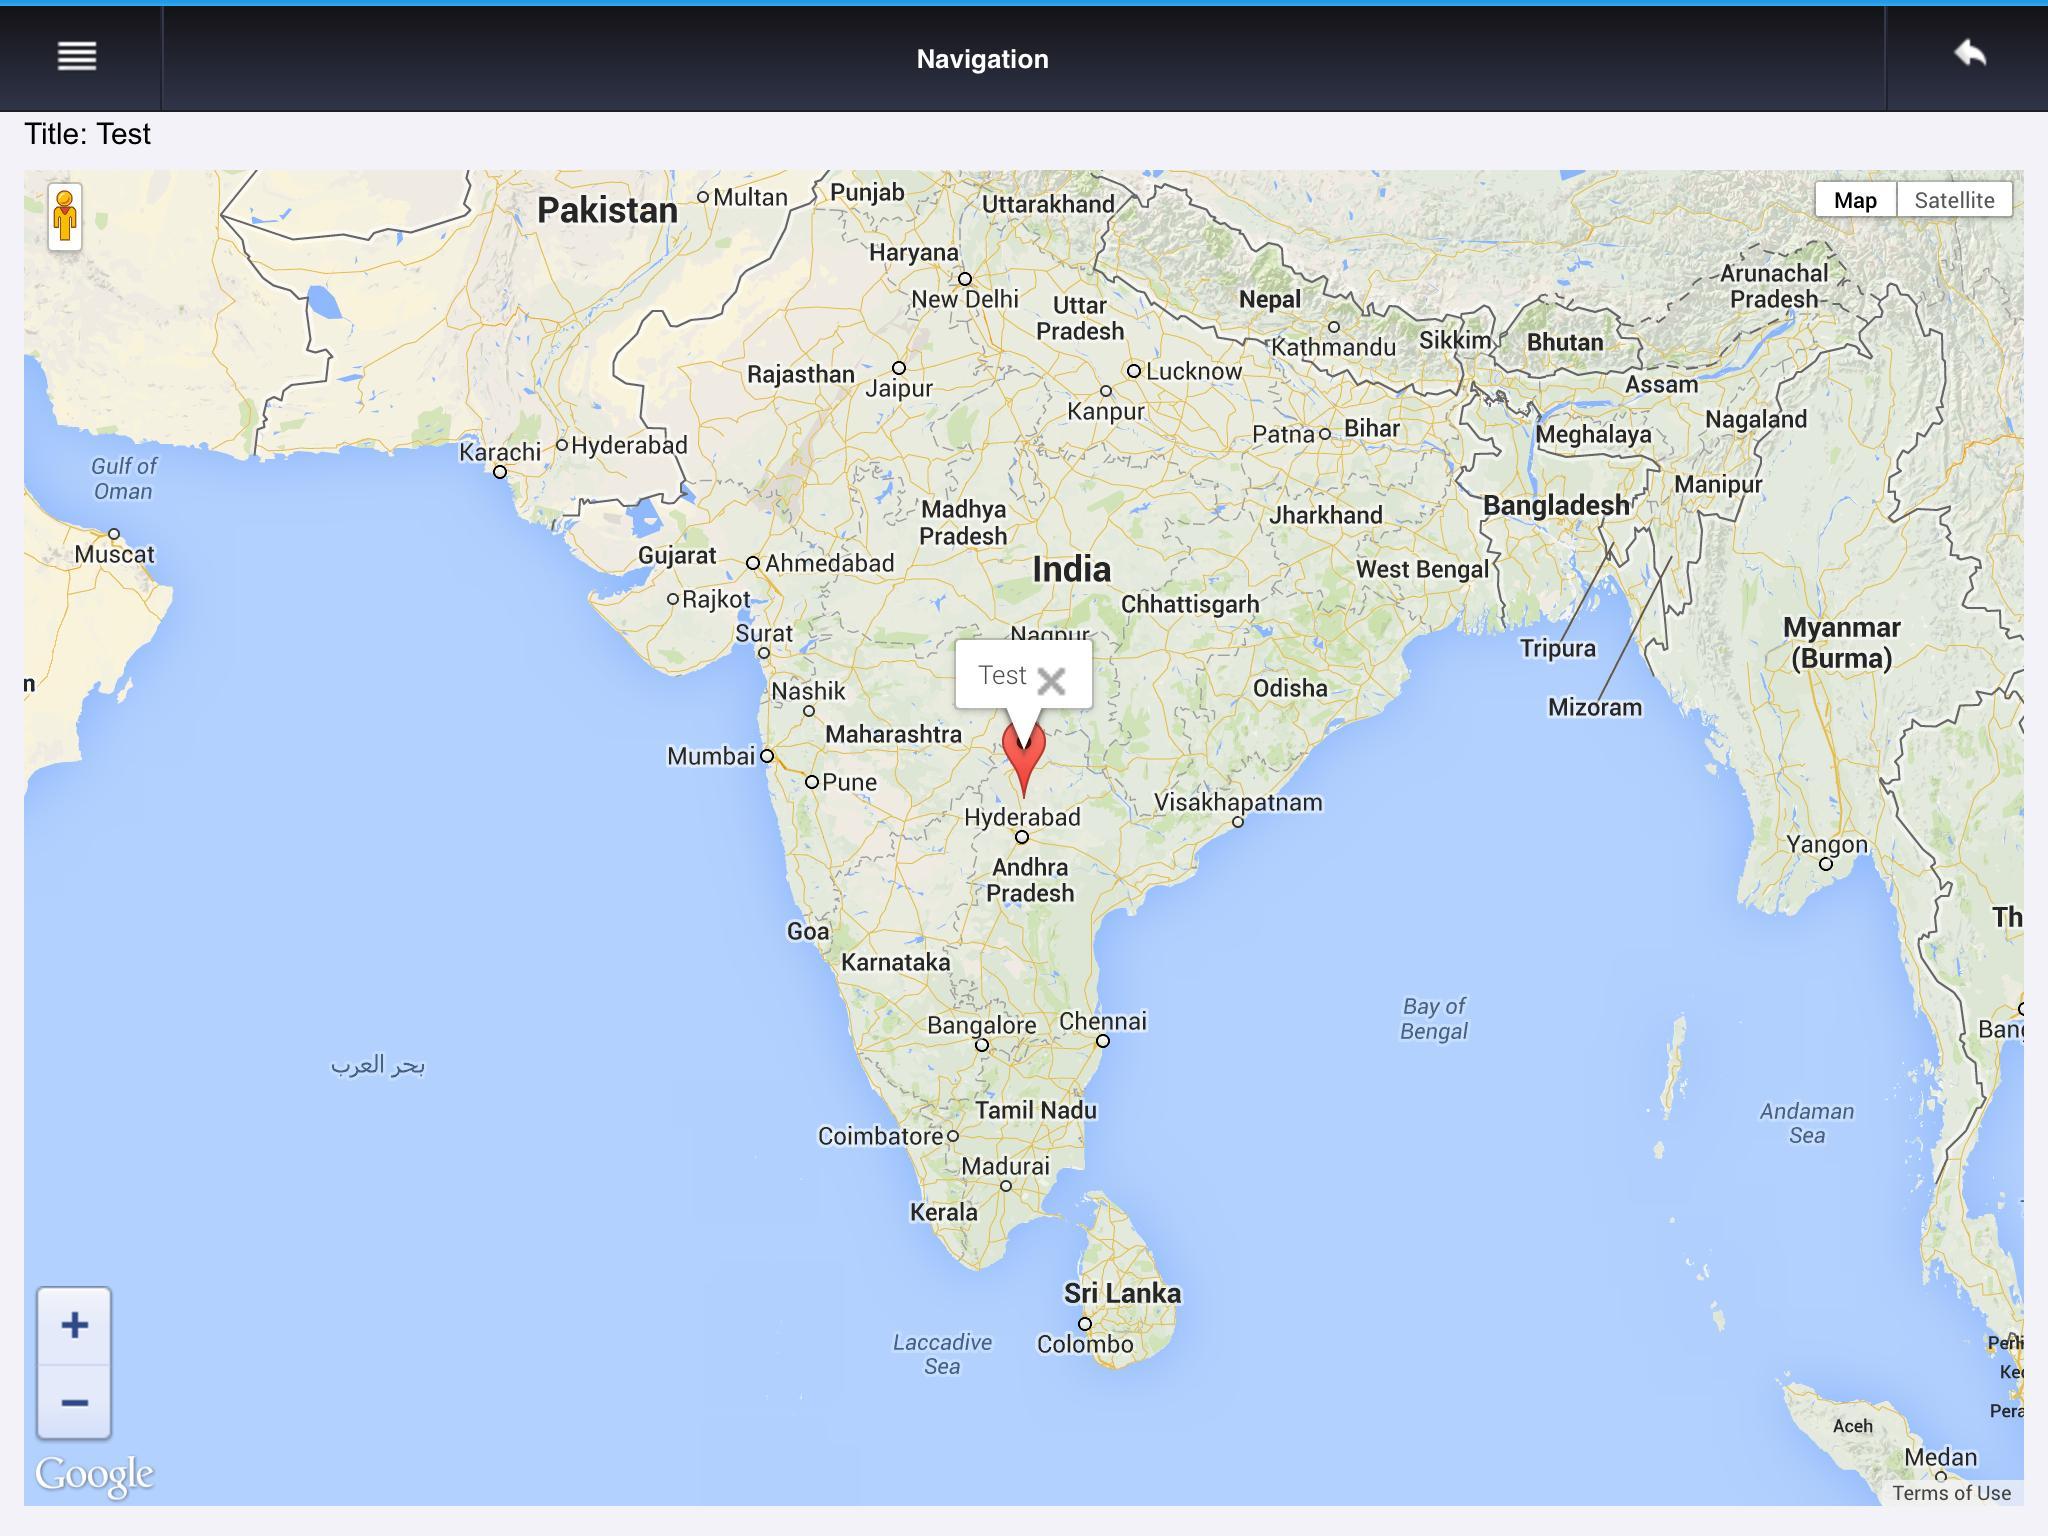The height and width of the screenshot is (1536, 2048).
Task: Click the Andaman Sea label
Action: 1806,1123
